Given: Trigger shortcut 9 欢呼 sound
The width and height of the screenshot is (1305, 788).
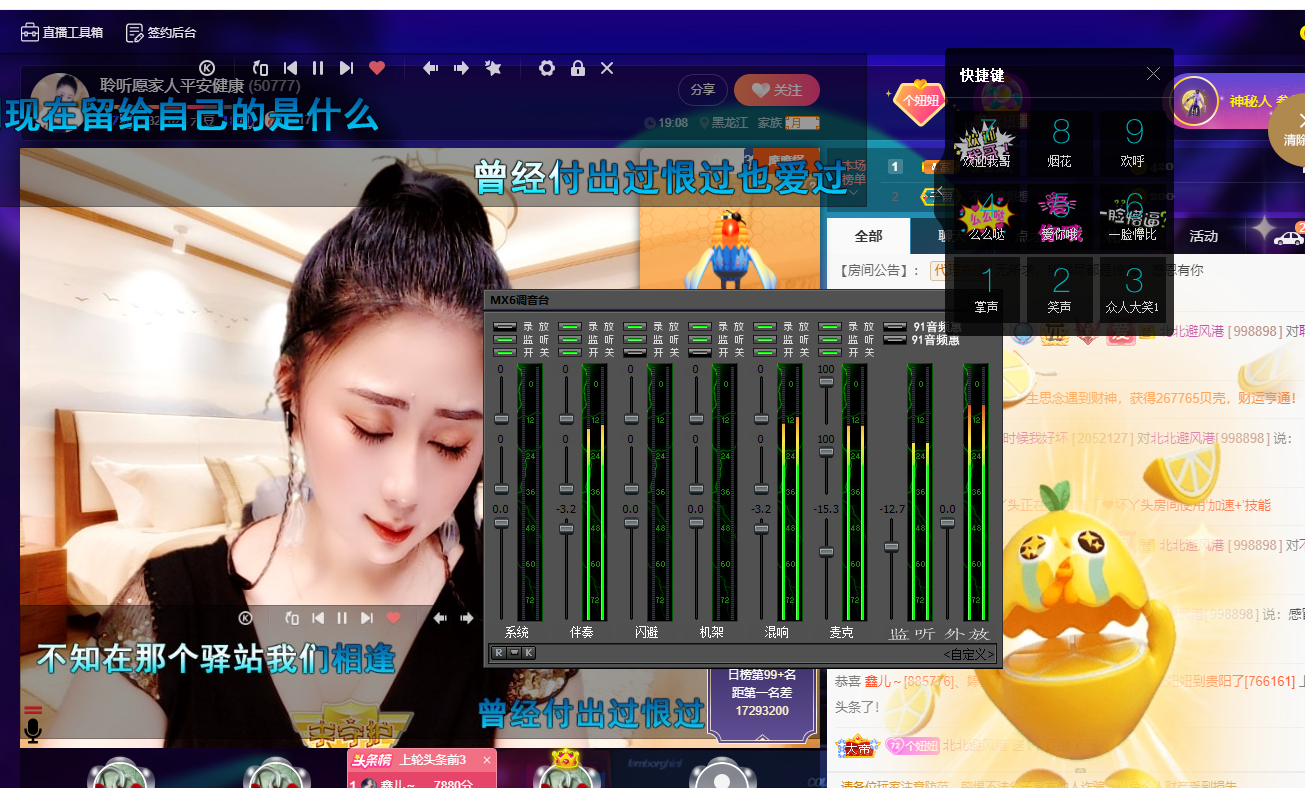Looking at the screenshot, I should point(1133,144).
